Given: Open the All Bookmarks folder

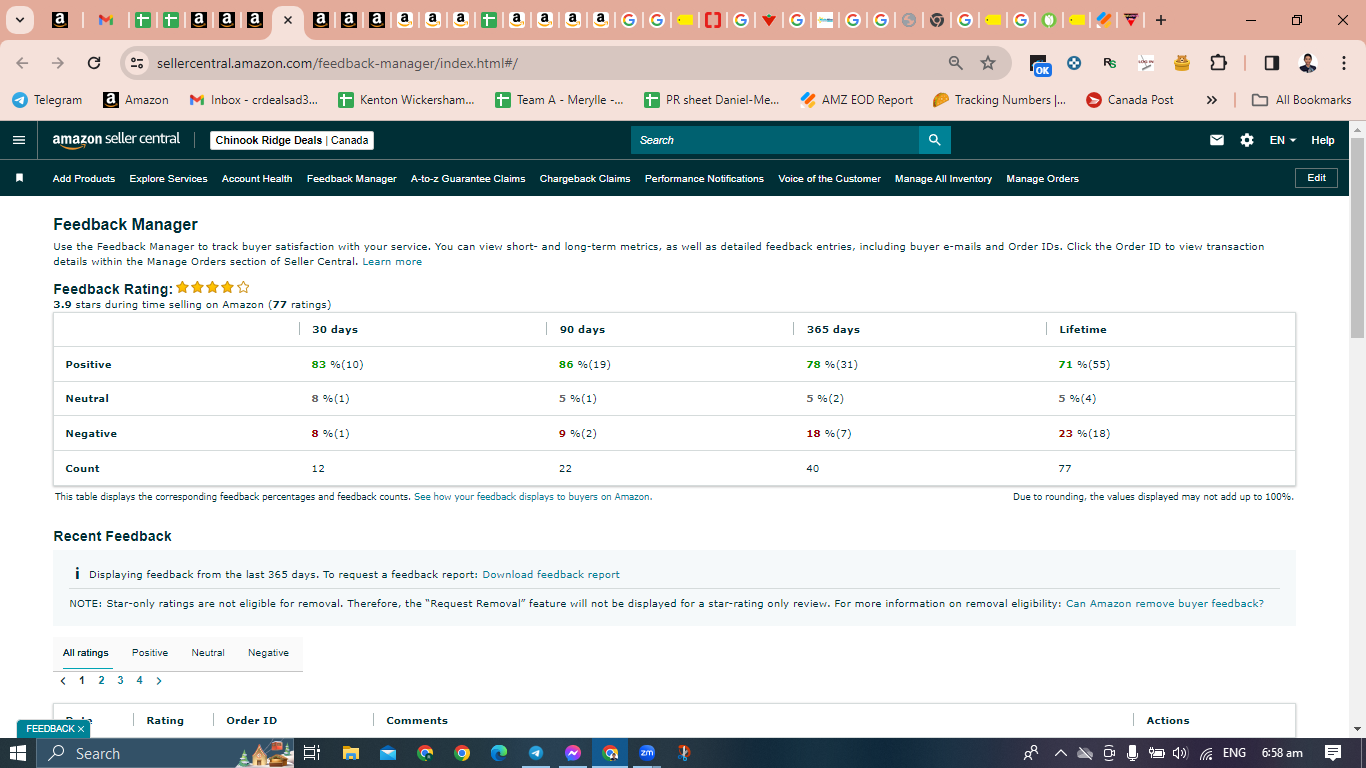Looking at the screenshot, I should [x=1301, y=100].
